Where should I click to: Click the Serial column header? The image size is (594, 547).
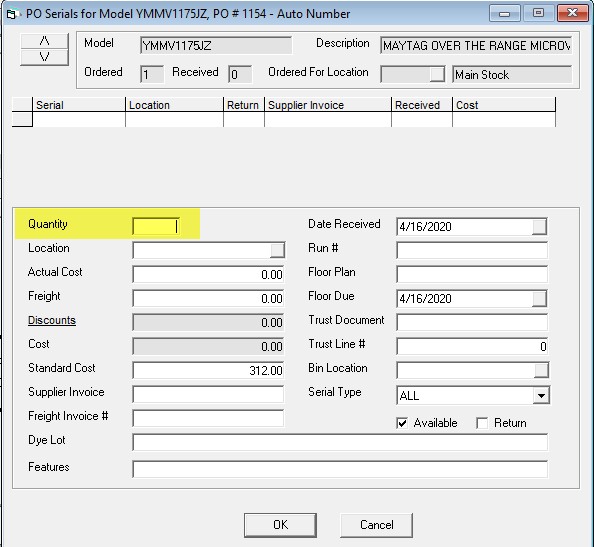[x=79, y=105]
